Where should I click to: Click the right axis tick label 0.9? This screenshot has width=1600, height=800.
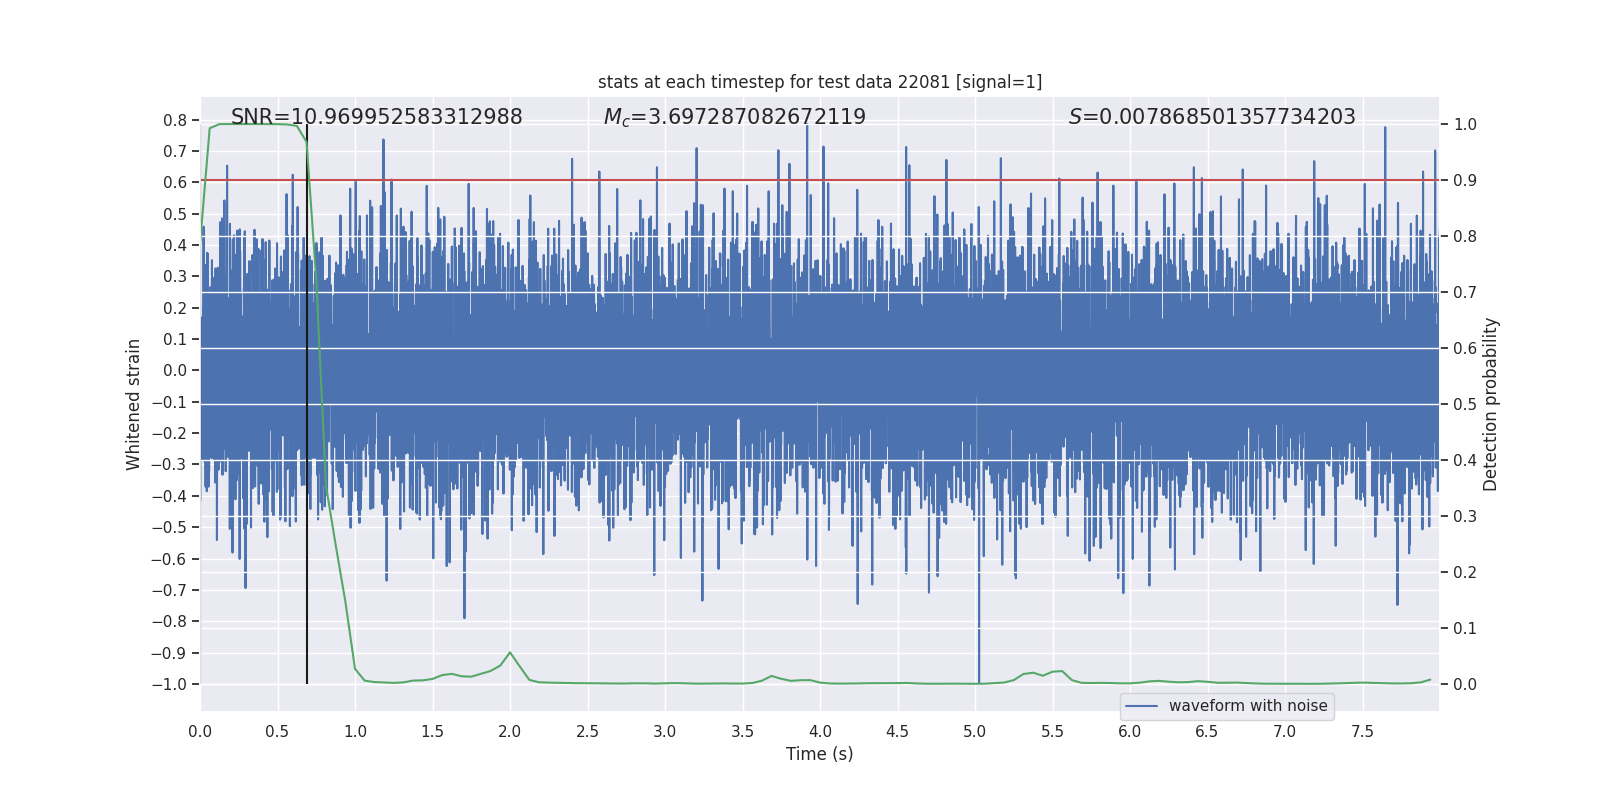point(1465,181)
